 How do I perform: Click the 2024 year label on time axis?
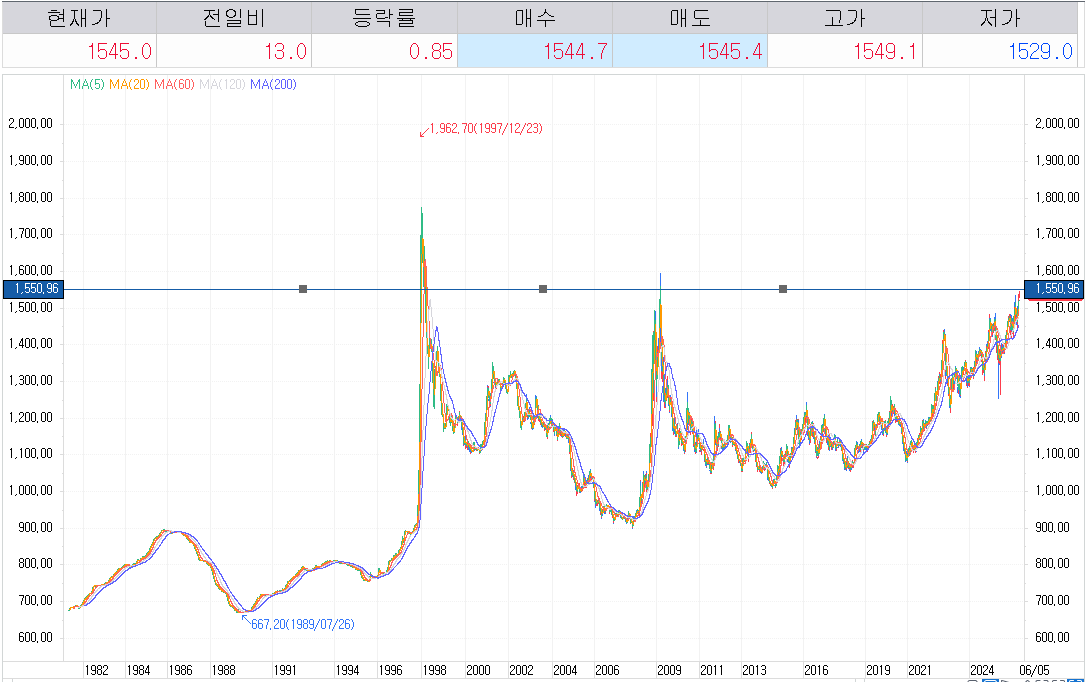tap(982, 670)
